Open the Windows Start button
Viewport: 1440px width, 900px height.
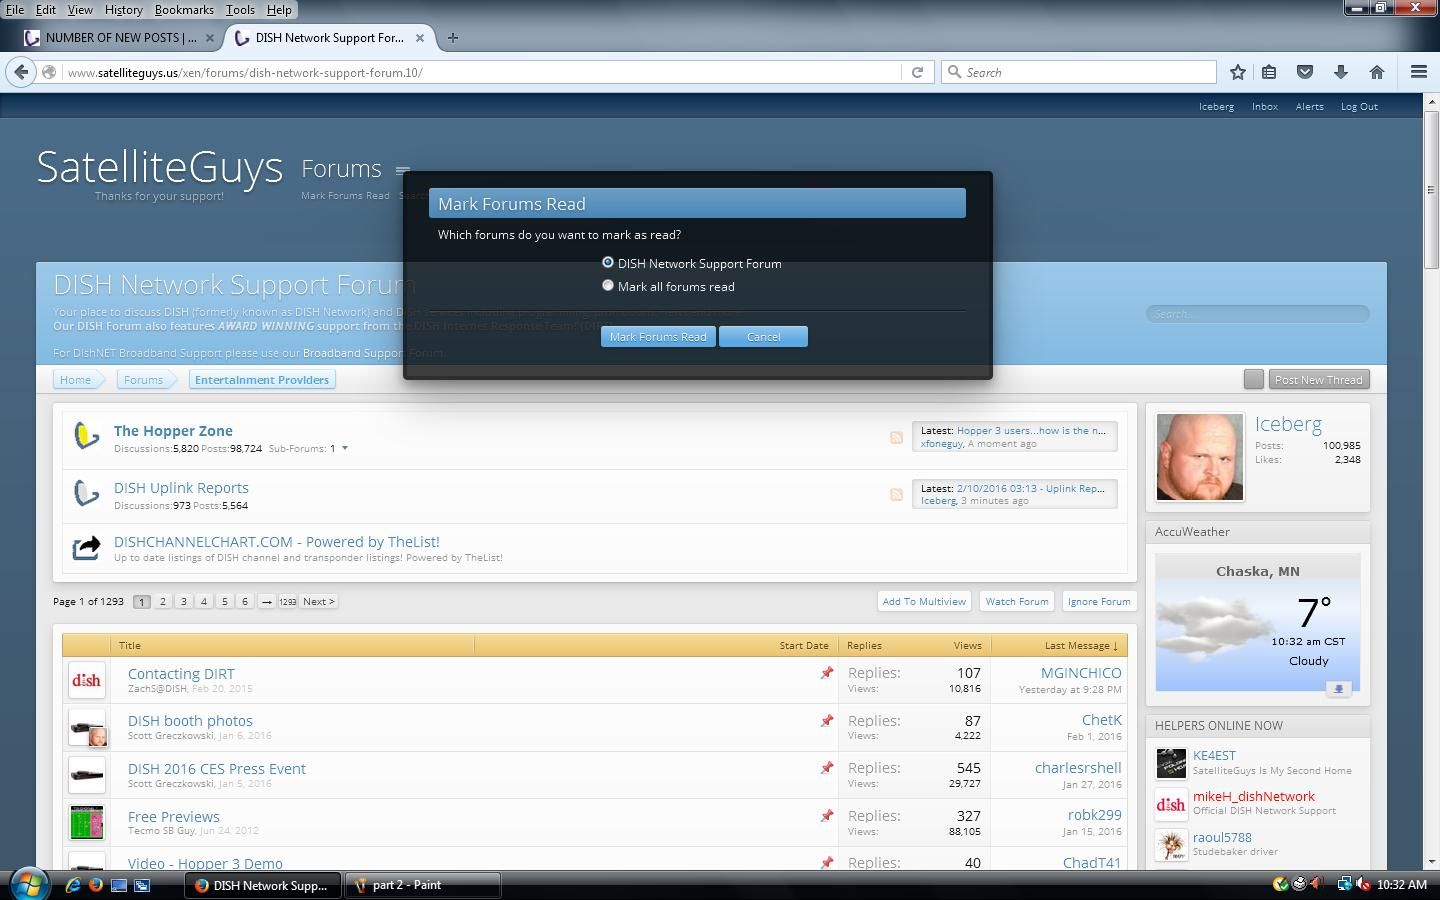(28, 884)
